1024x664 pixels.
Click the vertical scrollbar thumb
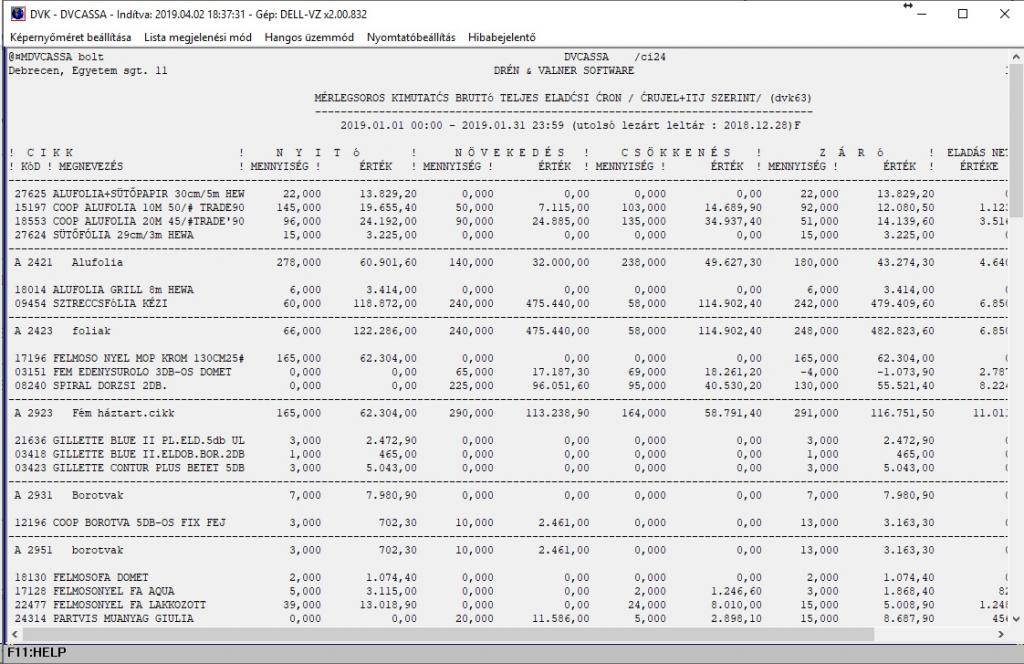click(x=1016, y=140)
